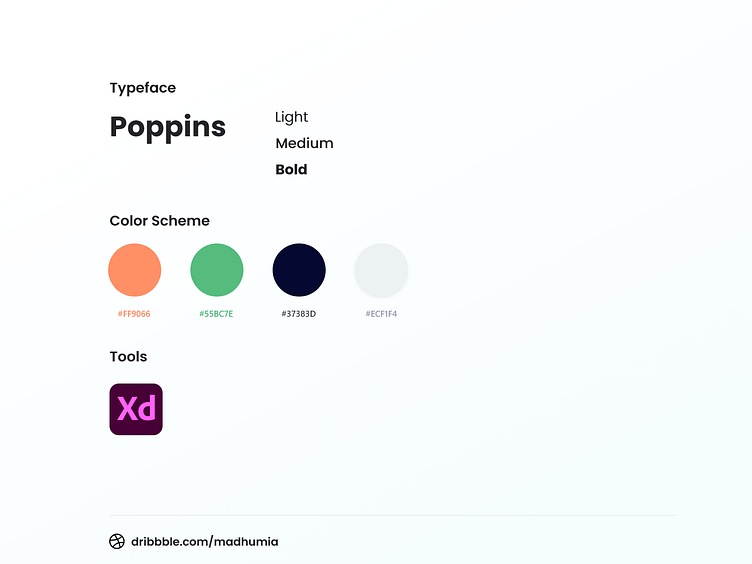
Task: Click the Dribbble basketball logo icon
Action: (117, 542)
